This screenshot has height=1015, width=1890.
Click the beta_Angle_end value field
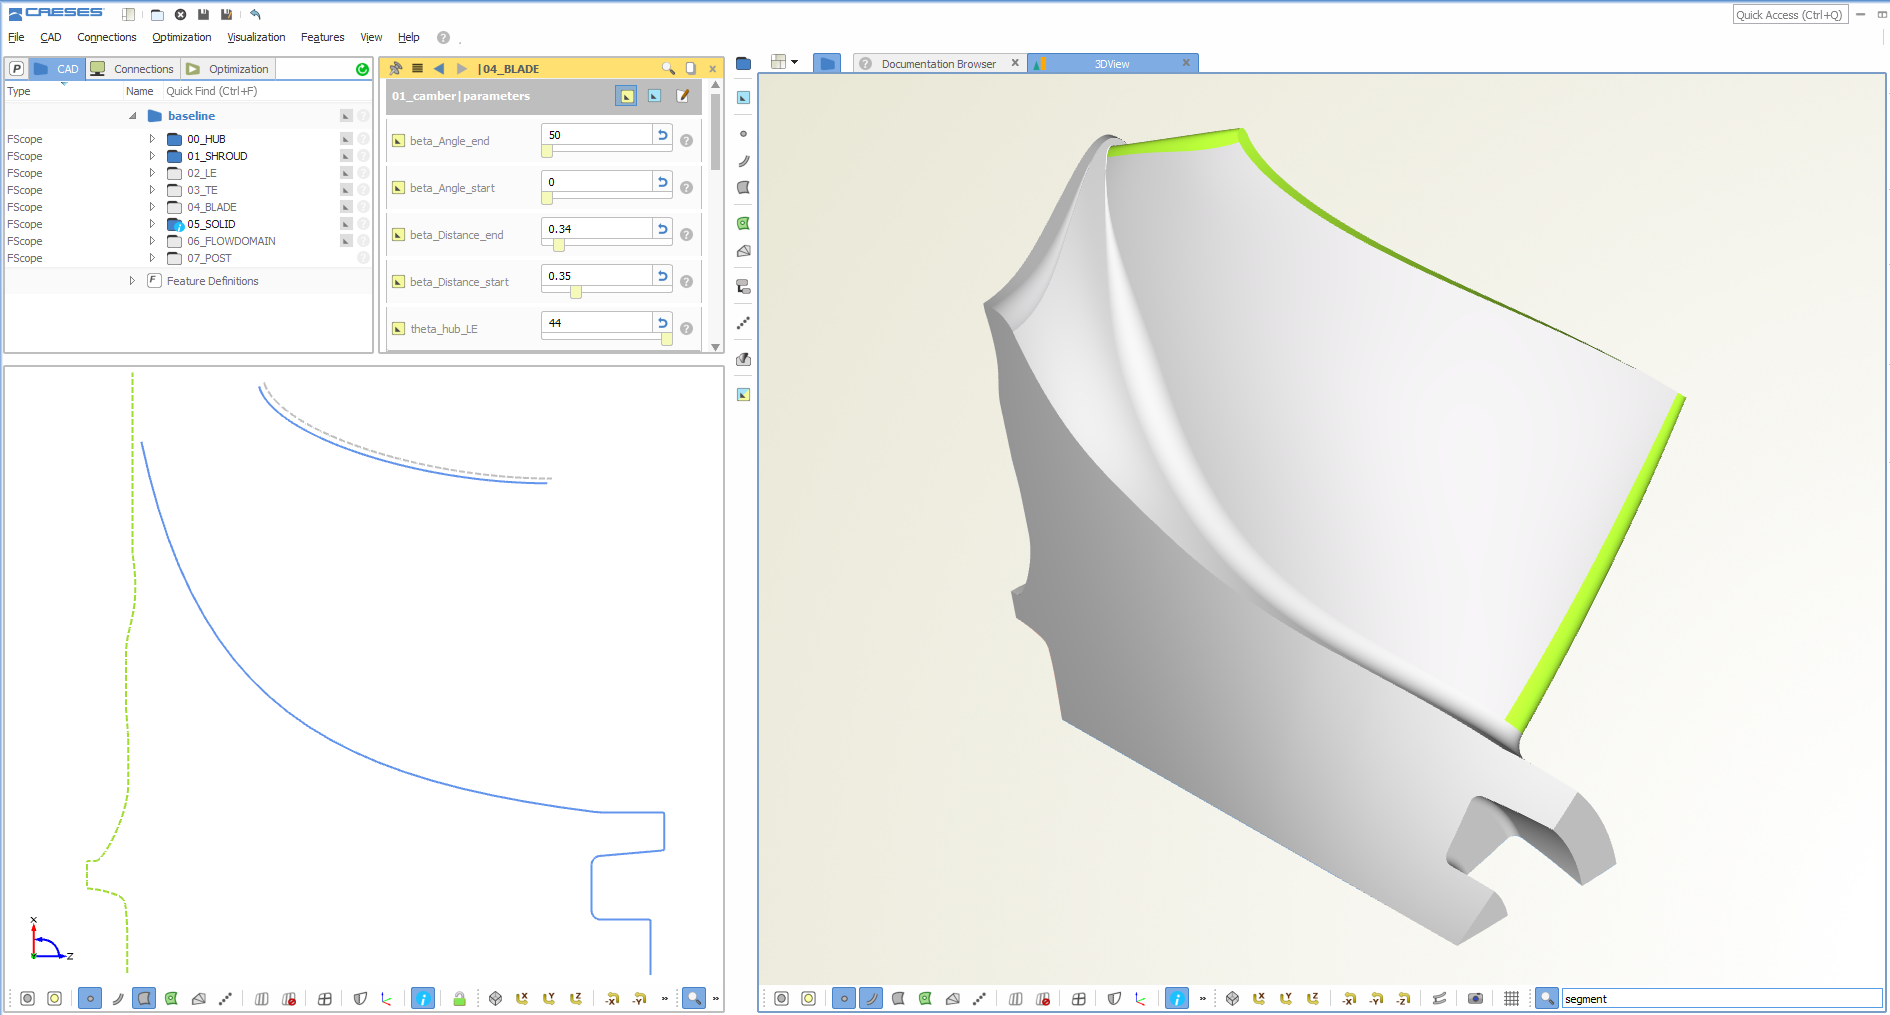(x=597, y=135)
